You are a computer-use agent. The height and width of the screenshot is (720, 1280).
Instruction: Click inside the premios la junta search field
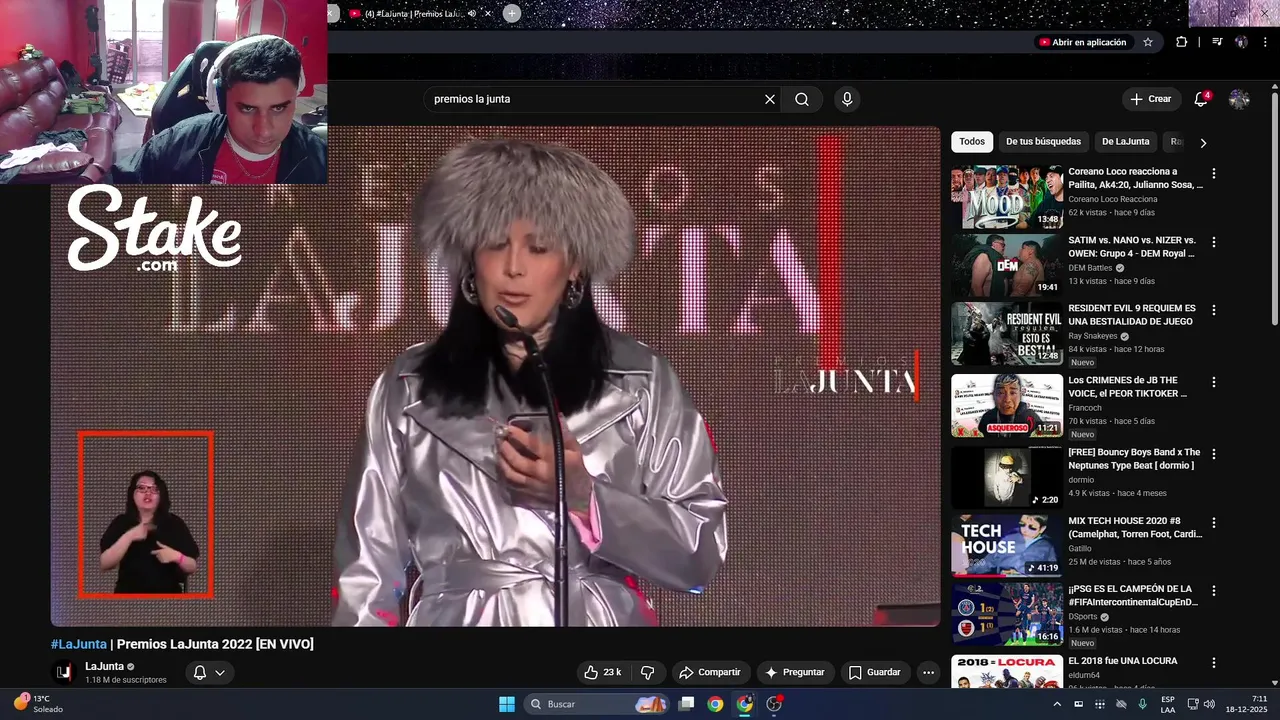click(595, 99)
